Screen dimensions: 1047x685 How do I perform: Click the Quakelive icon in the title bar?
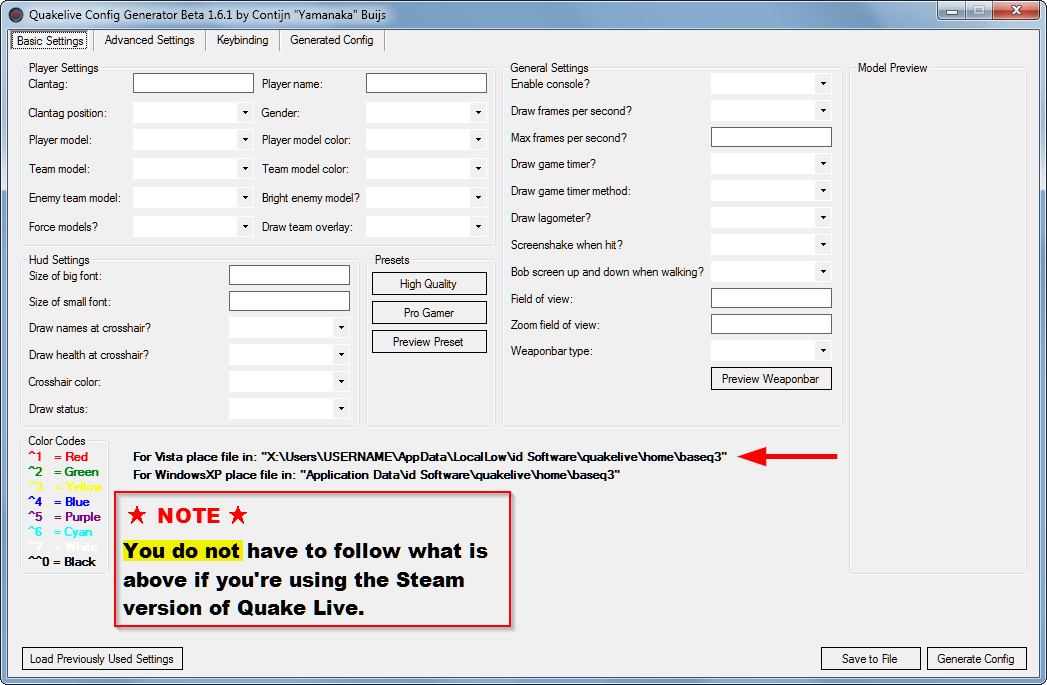(x=14, y=12)
